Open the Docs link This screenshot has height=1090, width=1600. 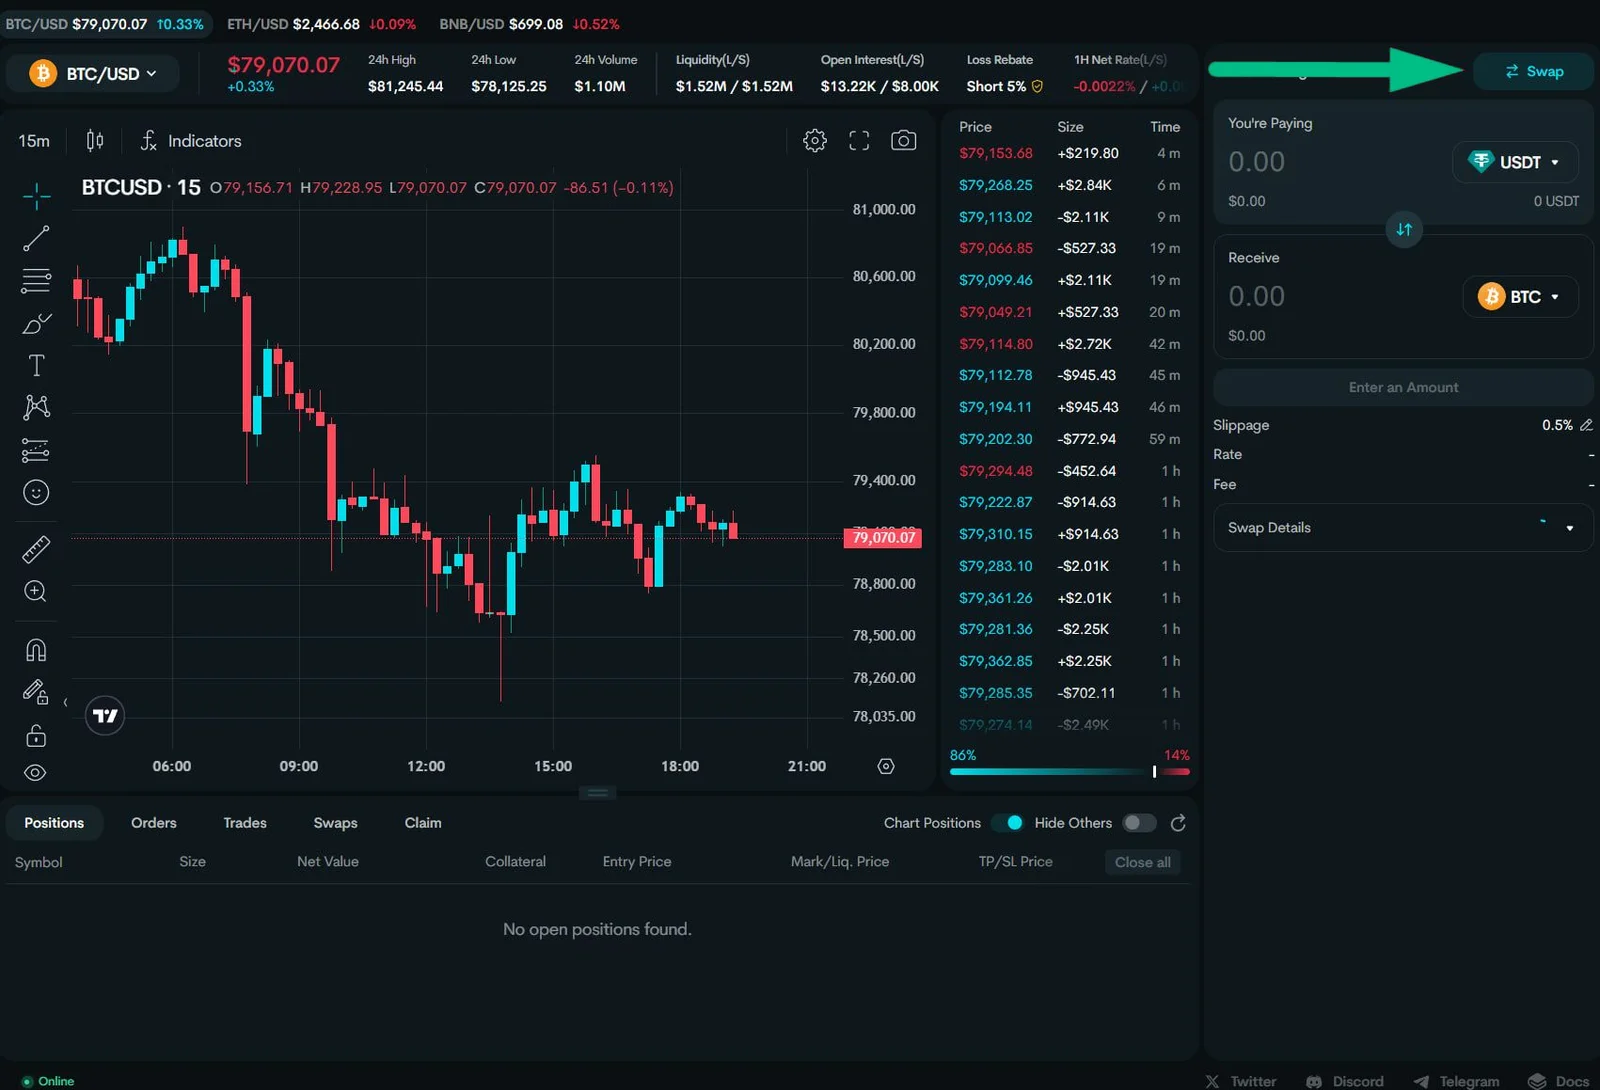tap(1558, 1081)
